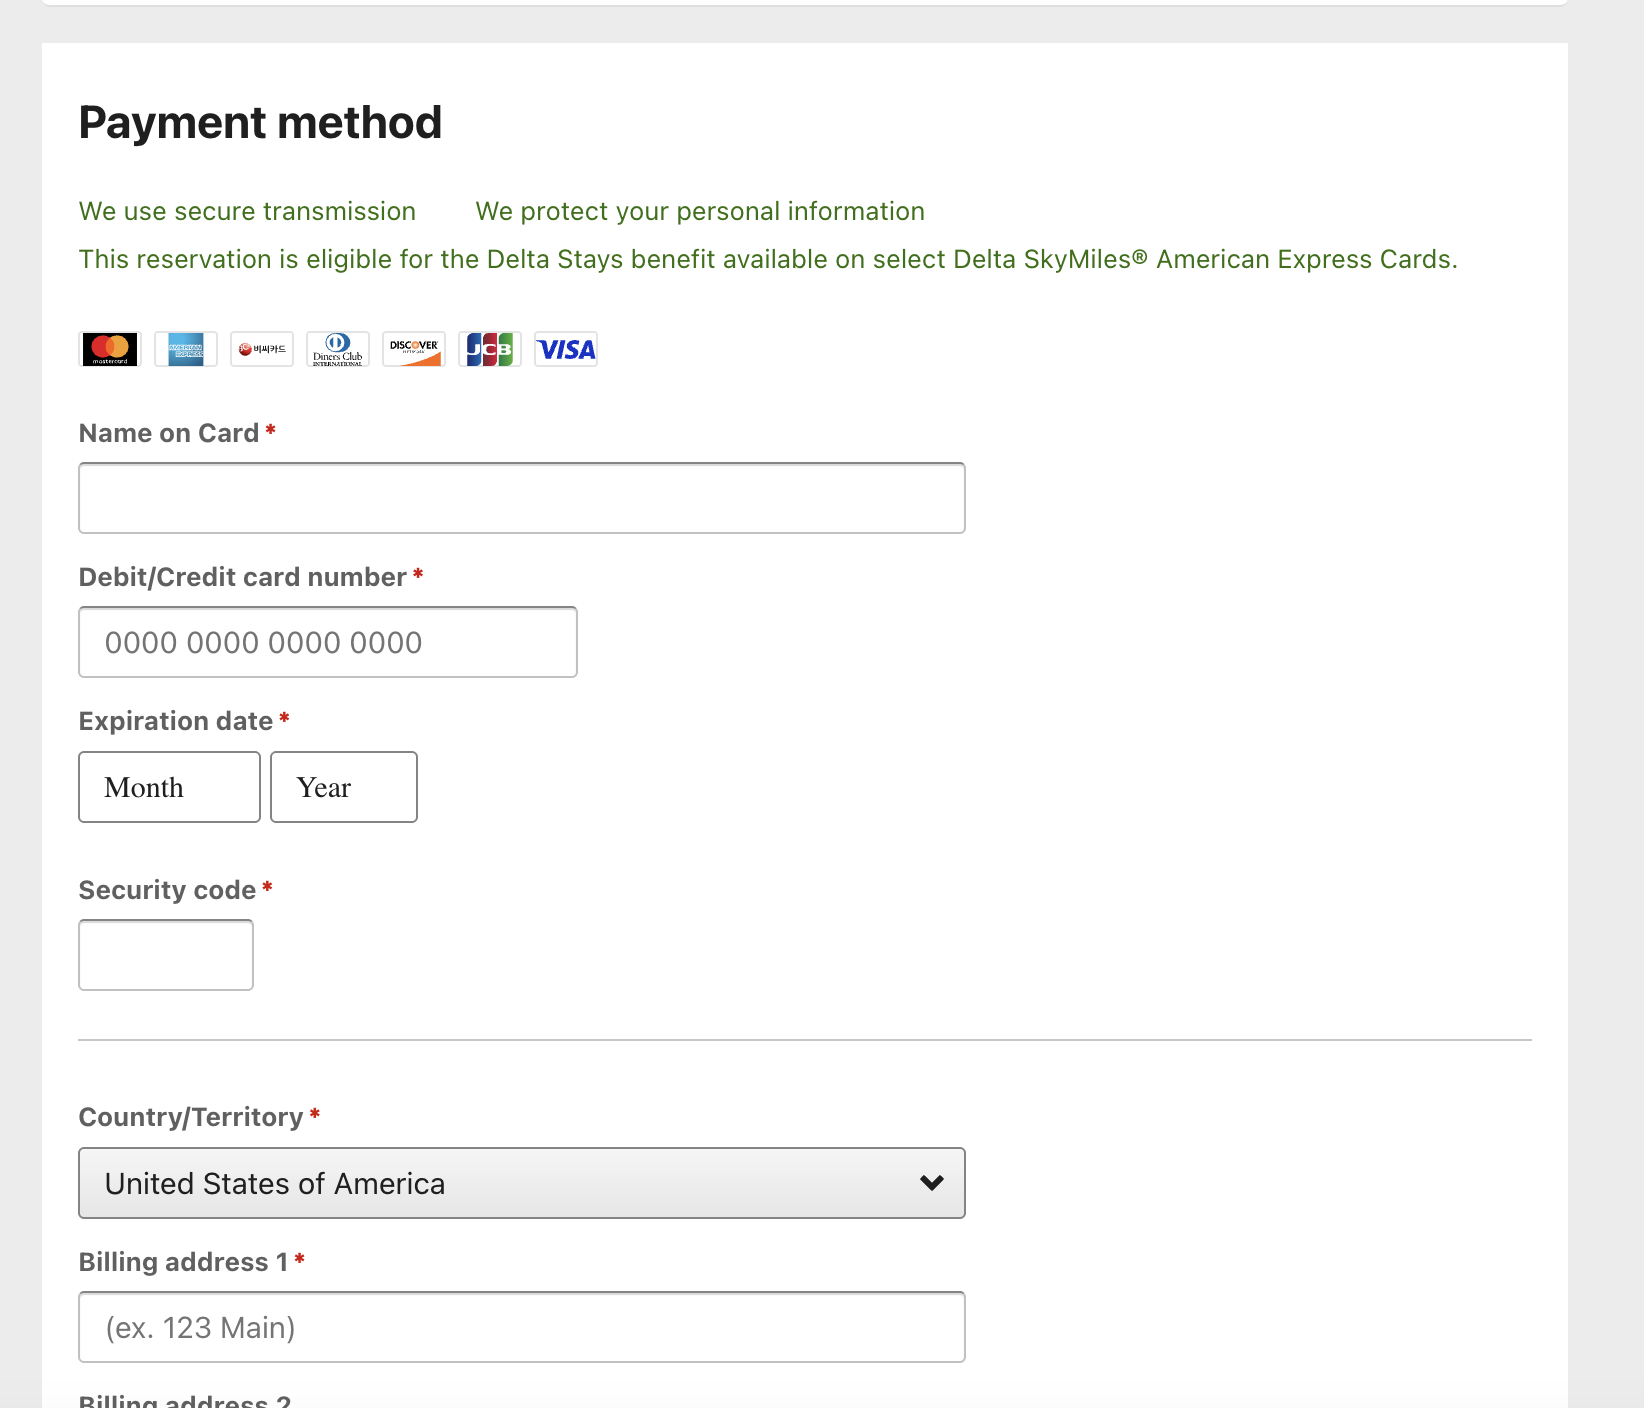1644x1408 pixels.
Task: Click the Delta Stays benefit eligibility notice
Action: 767,259
